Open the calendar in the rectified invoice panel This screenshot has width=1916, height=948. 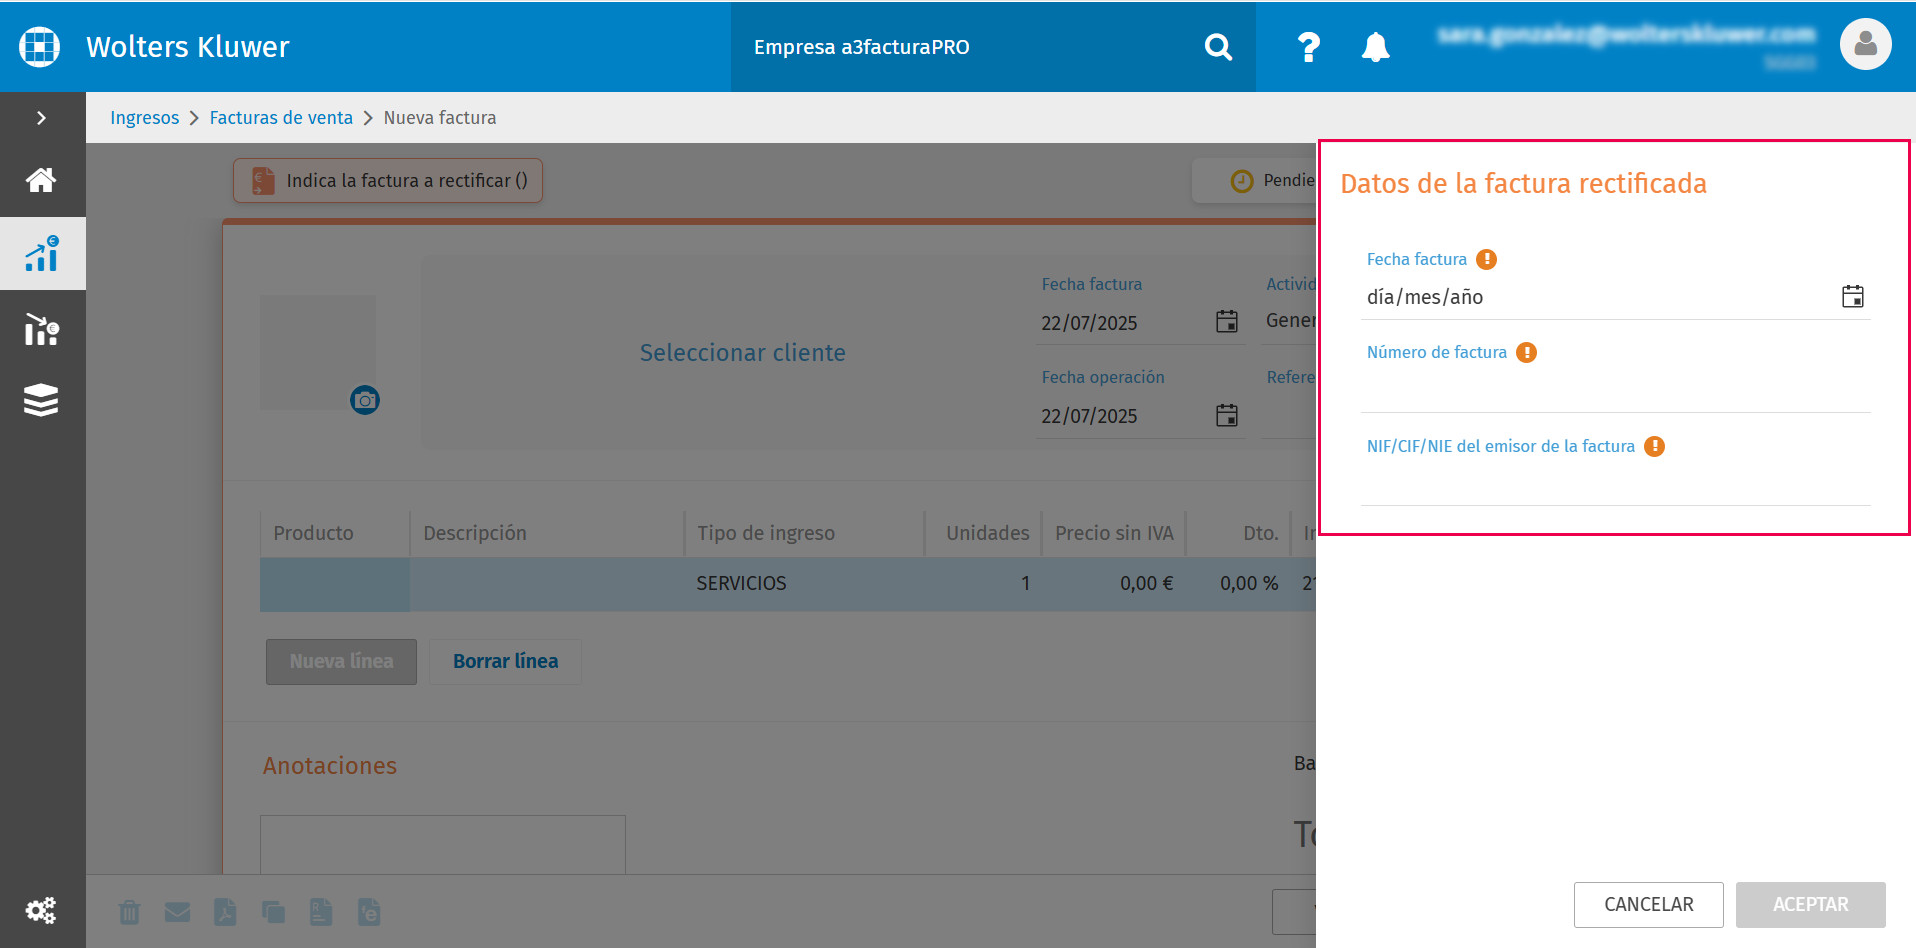1853,296
